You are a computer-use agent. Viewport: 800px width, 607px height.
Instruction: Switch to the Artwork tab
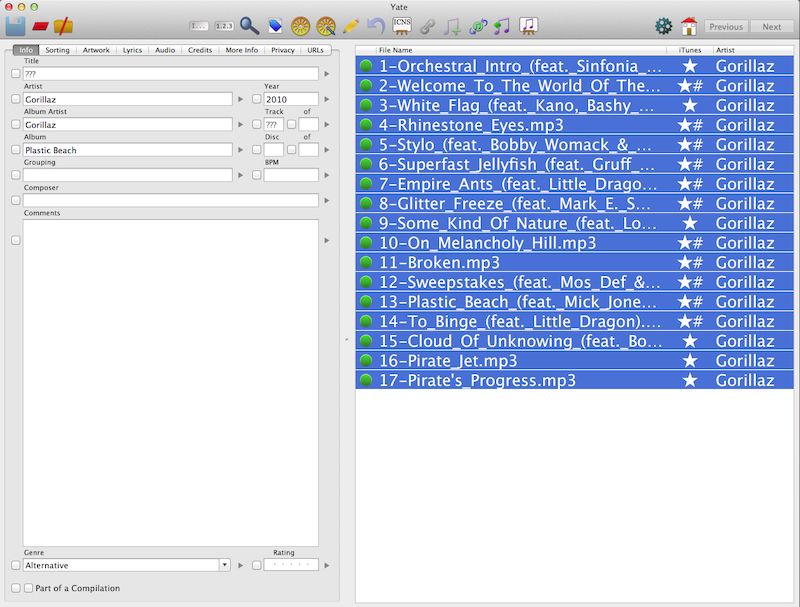(96, 50)
